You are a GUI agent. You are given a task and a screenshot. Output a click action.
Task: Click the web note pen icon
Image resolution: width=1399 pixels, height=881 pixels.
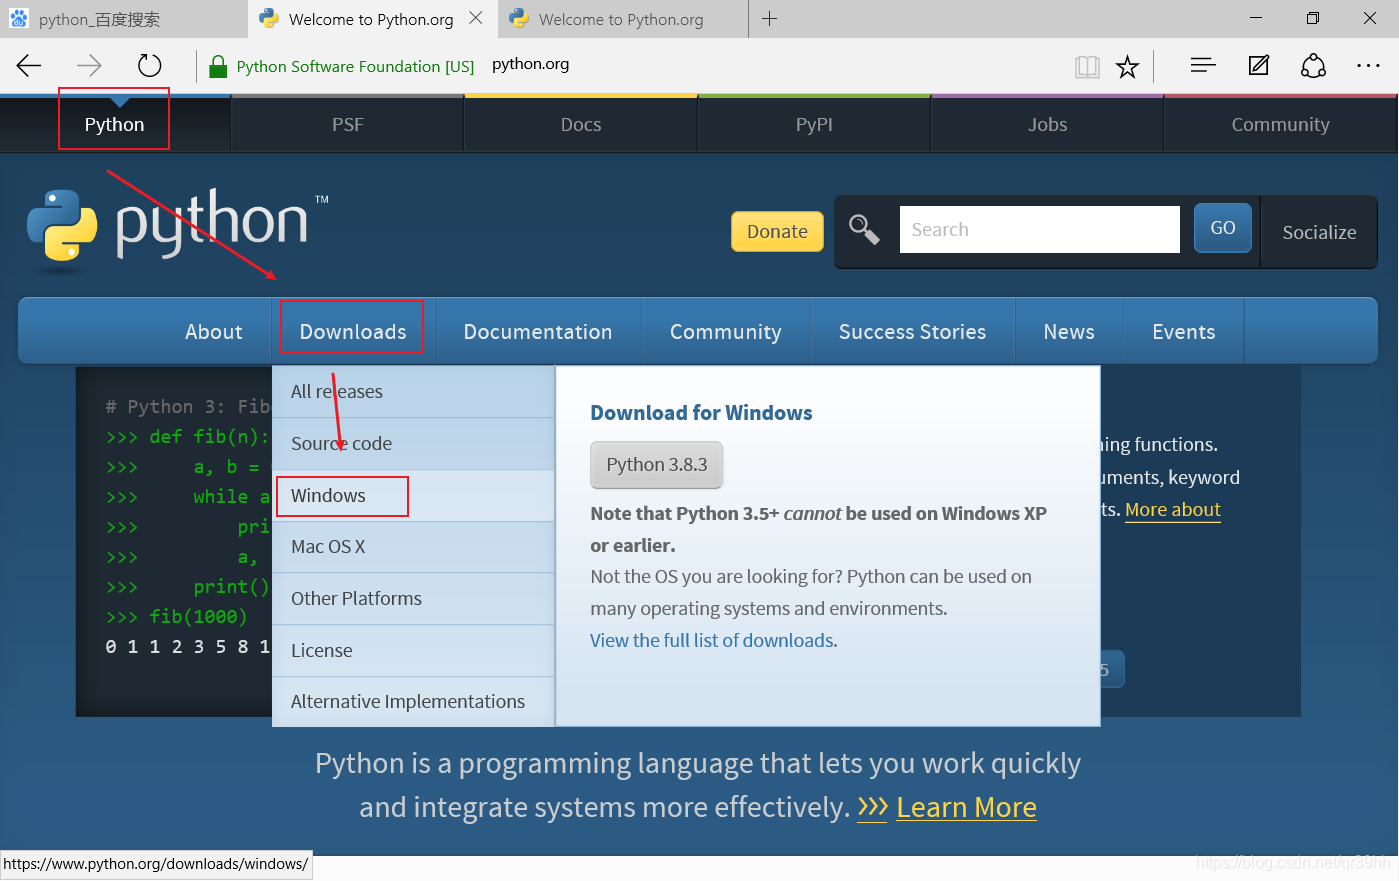[x=1259, y=66]
